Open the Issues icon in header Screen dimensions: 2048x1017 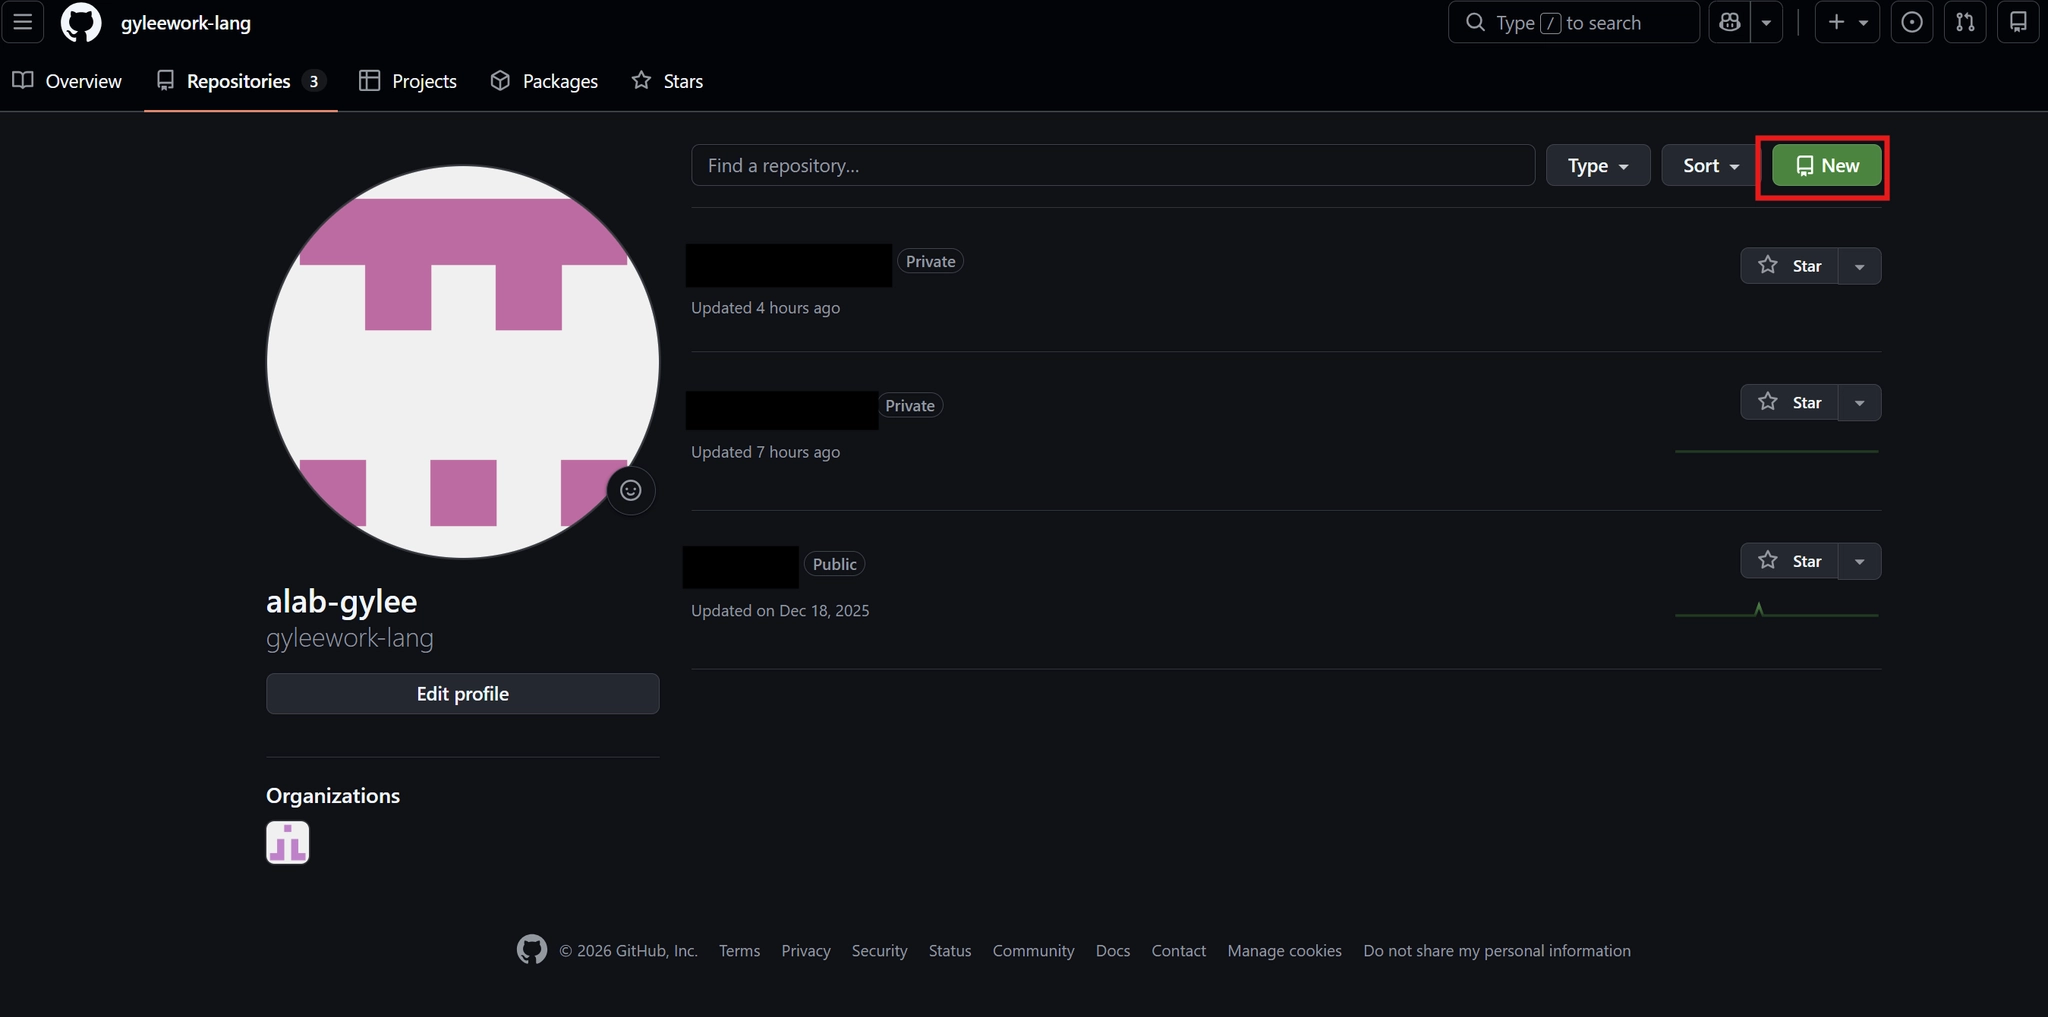tap(1912, 22)
